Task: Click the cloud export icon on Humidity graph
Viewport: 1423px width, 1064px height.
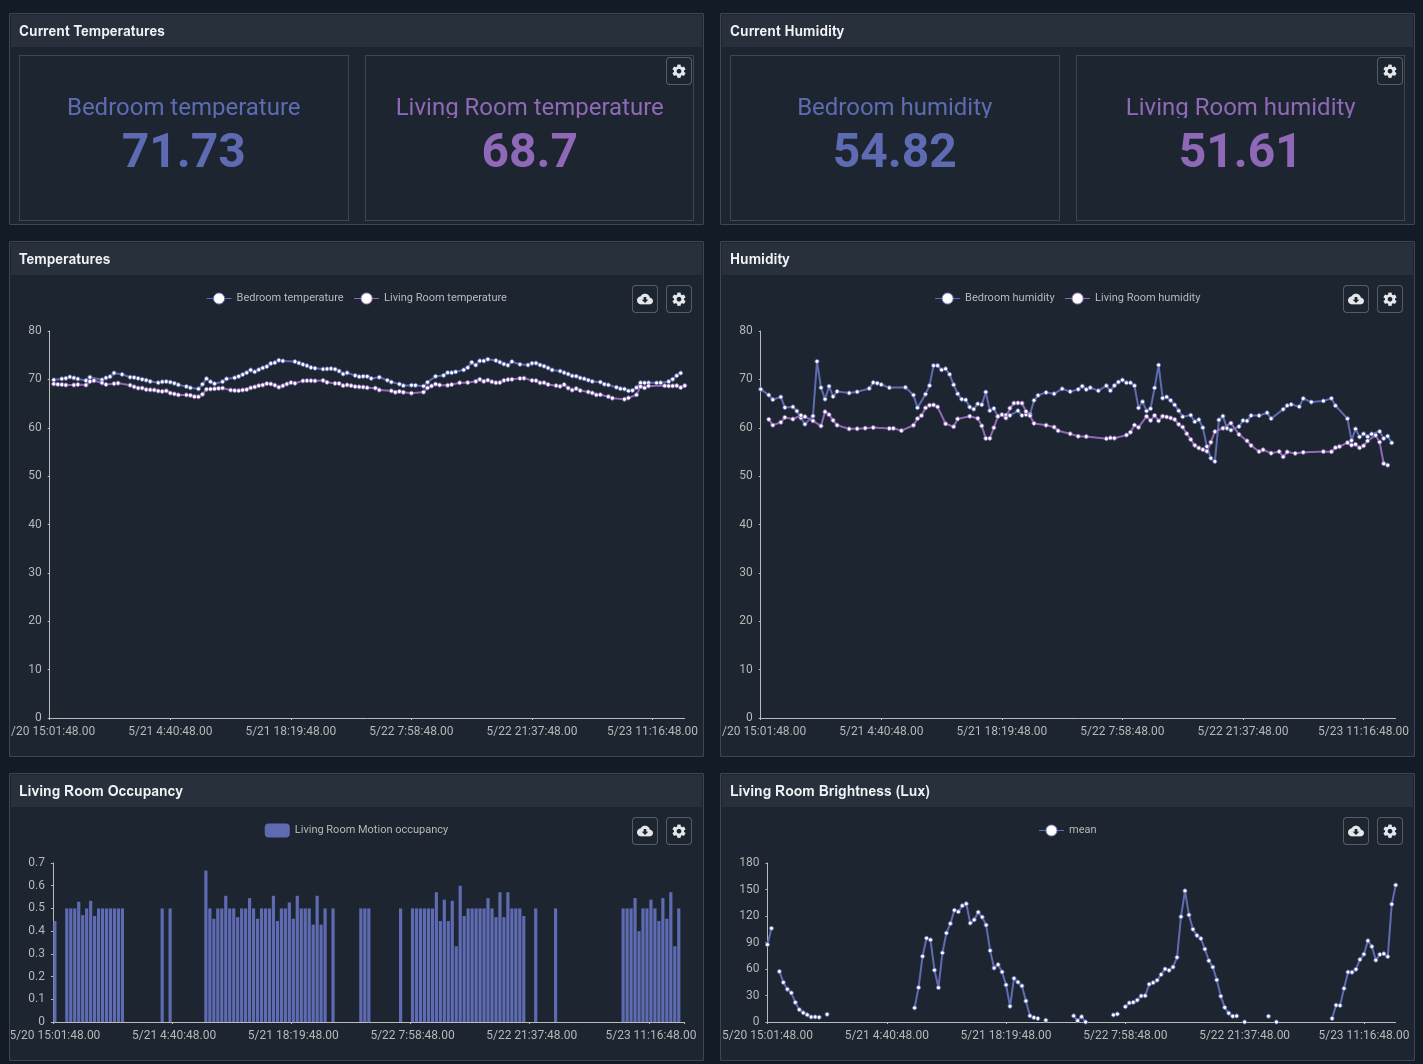Action: (x=1355, y=298)
